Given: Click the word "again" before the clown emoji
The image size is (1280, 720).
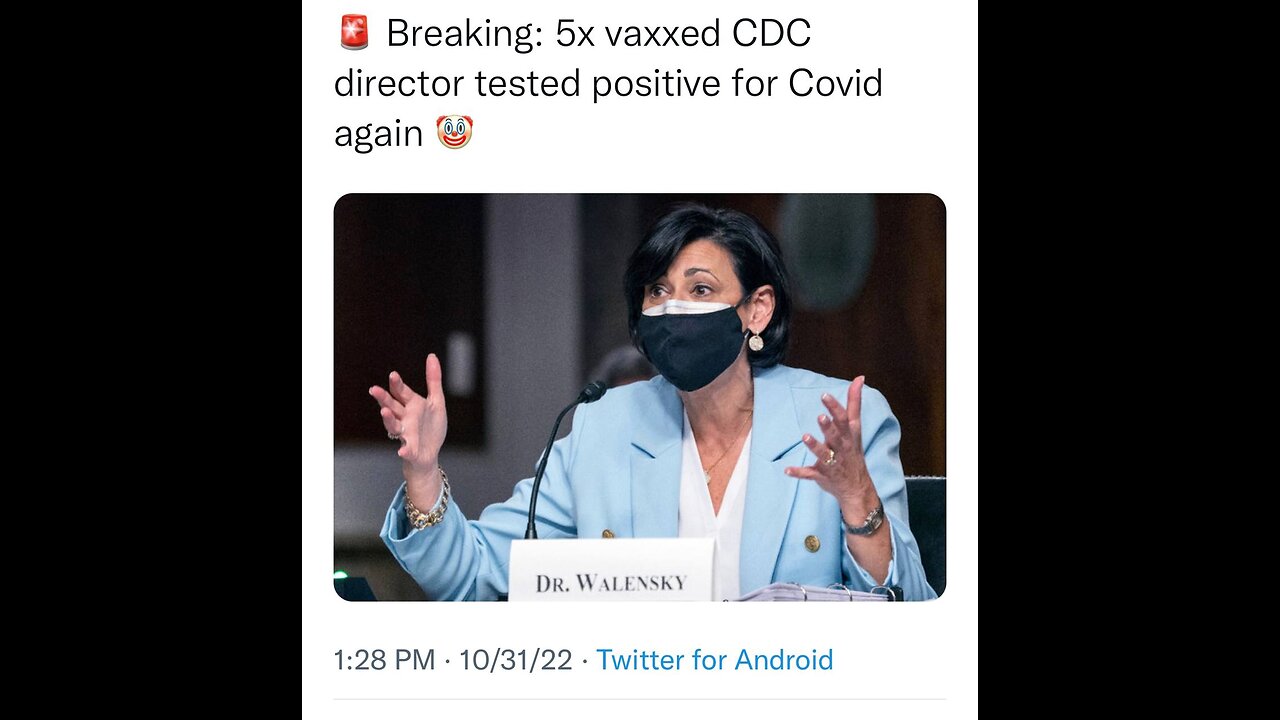Looking at the screenshot, I should tap(378, 133).
